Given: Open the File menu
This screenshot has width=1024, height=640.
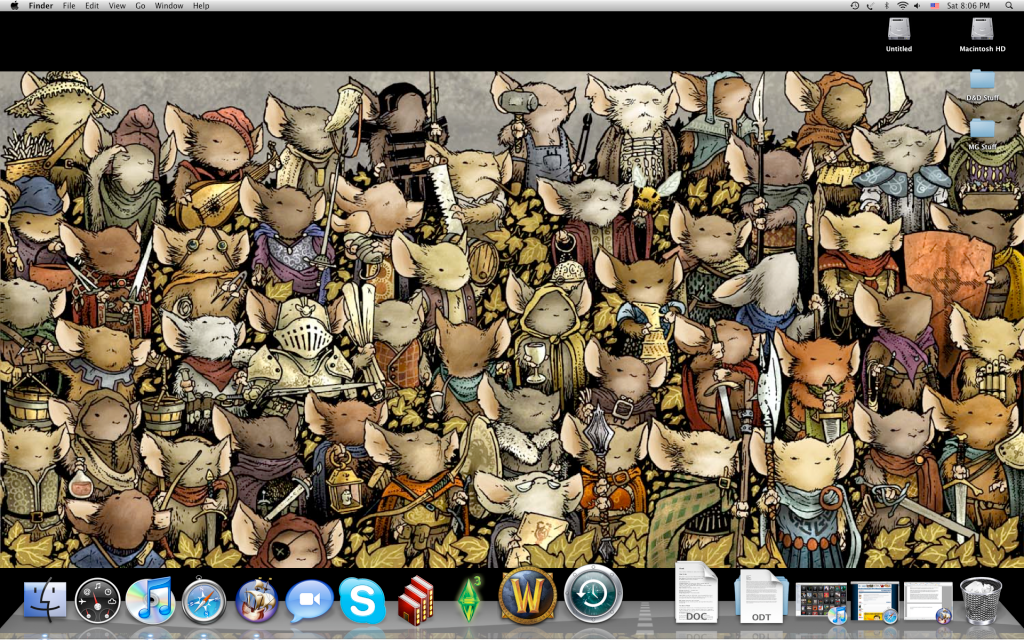Looking at the screenshot, I should (69, 5).
